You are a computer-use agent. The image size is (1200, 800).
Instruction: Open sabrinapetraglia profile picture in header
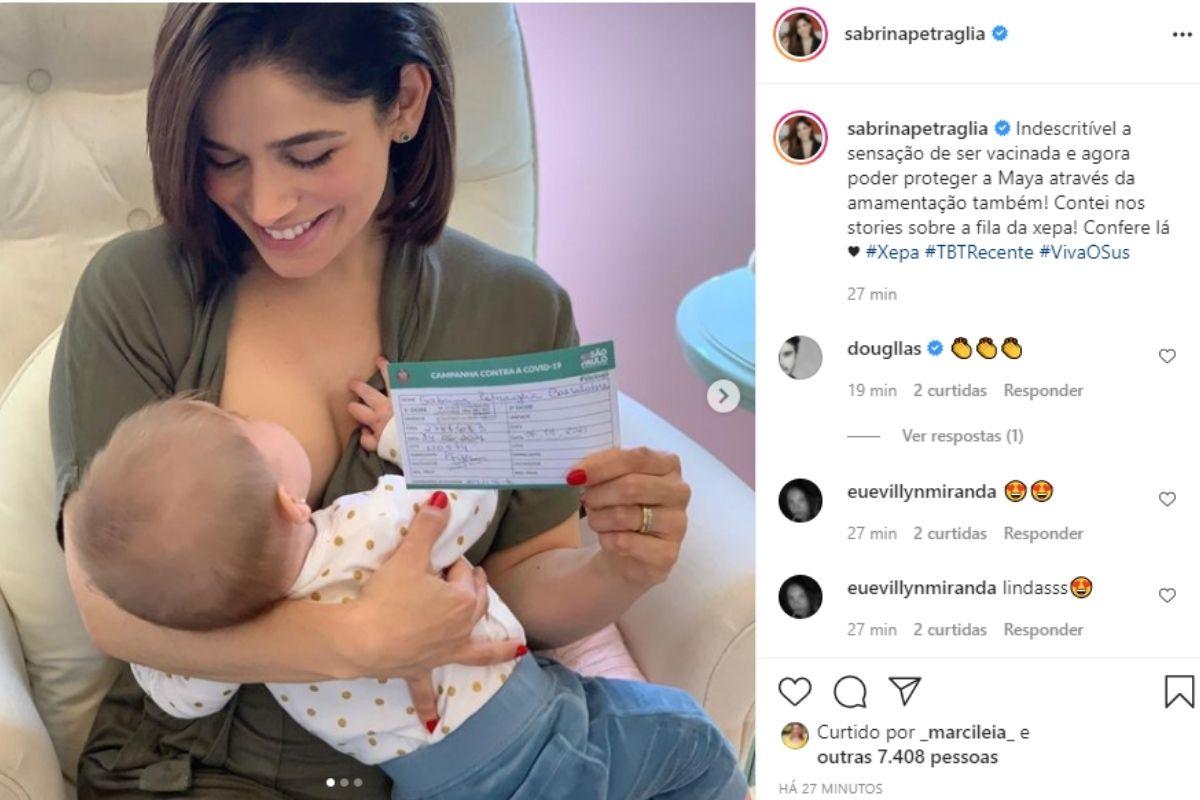[x=801, y=34]
